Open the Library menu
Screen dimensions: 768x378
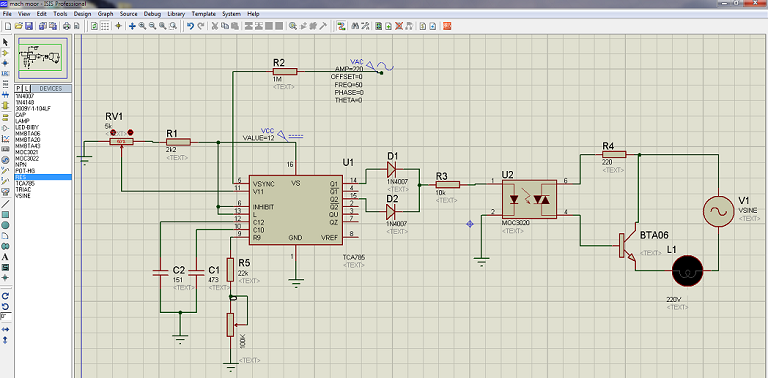[x=176, y=14]
